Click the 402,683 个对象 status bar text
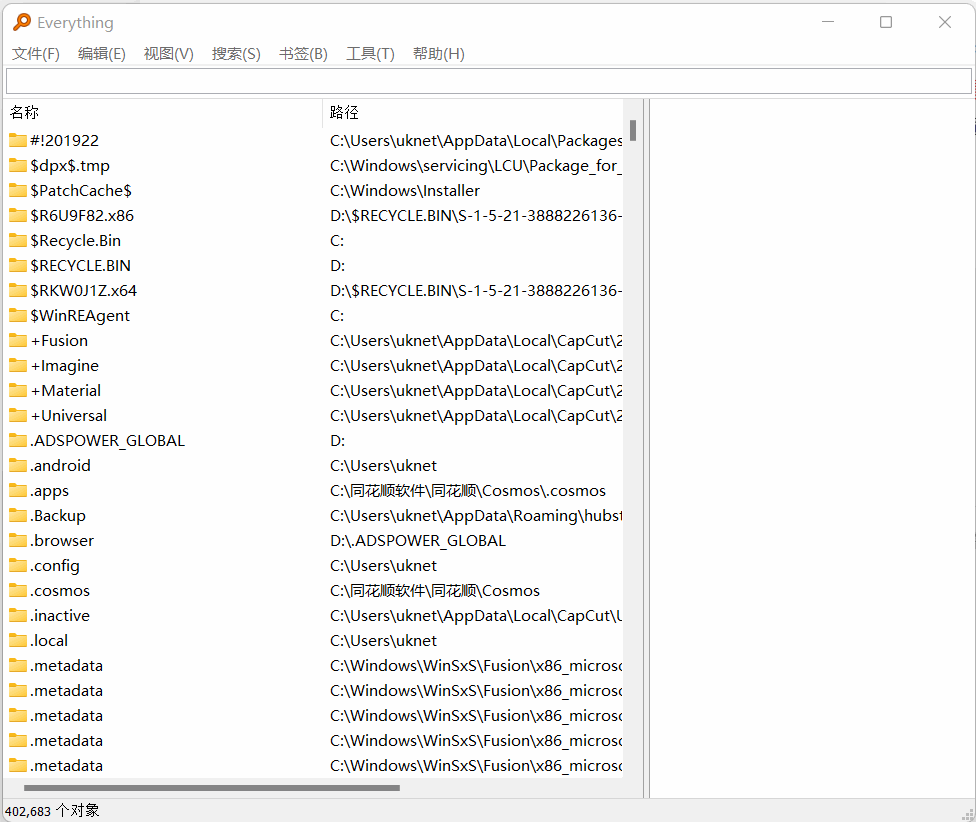The image size is (976, 822). coord(52,811)
